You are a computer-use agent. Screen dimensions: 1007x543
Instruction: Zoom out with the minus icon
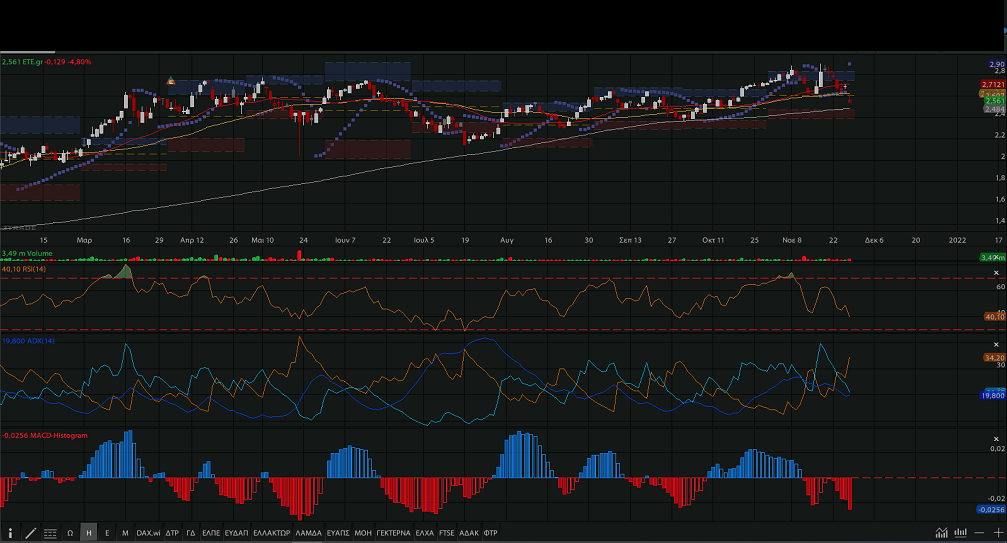coord(980,533)
